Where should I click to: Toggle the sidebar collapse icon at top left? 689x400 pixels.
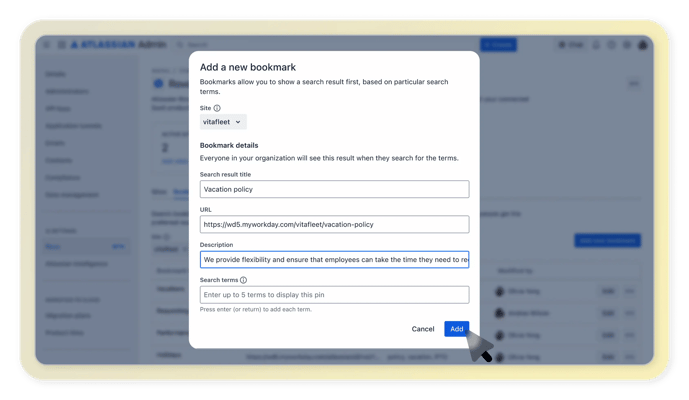click(47, 45)
